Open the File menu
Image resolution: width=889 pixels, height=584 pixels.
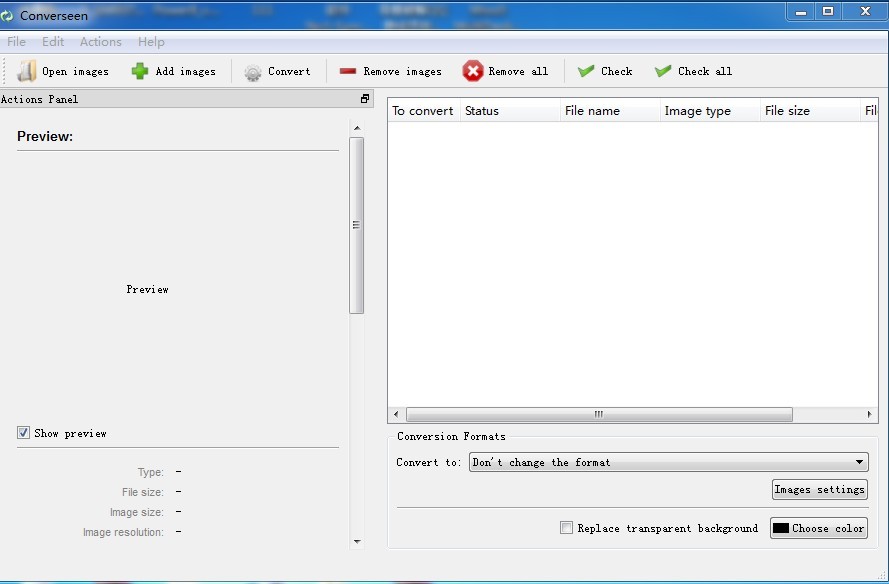click(16, 41)
